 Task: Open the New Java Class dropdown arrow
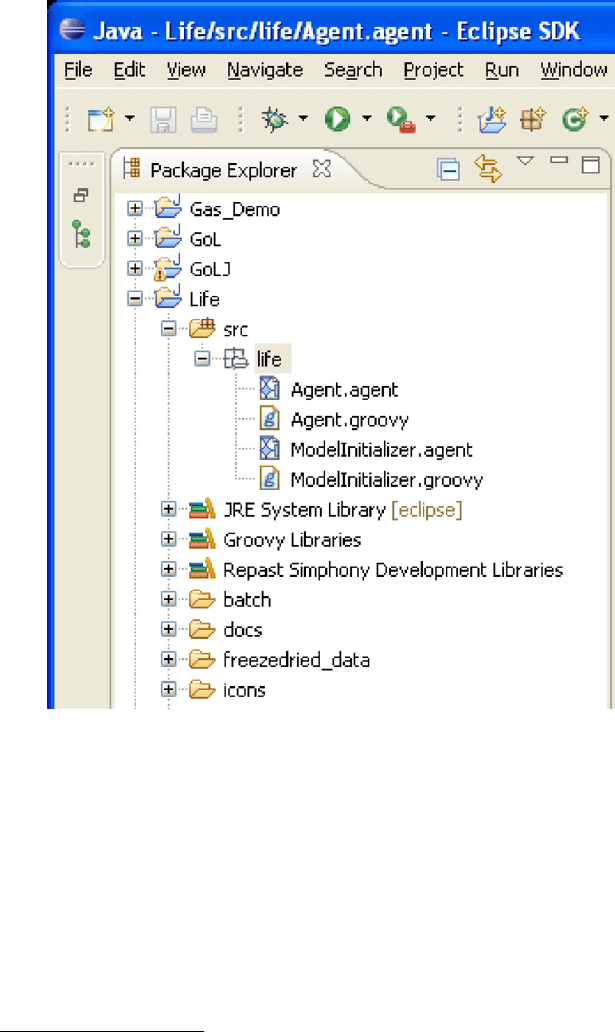tap(604, 119)
